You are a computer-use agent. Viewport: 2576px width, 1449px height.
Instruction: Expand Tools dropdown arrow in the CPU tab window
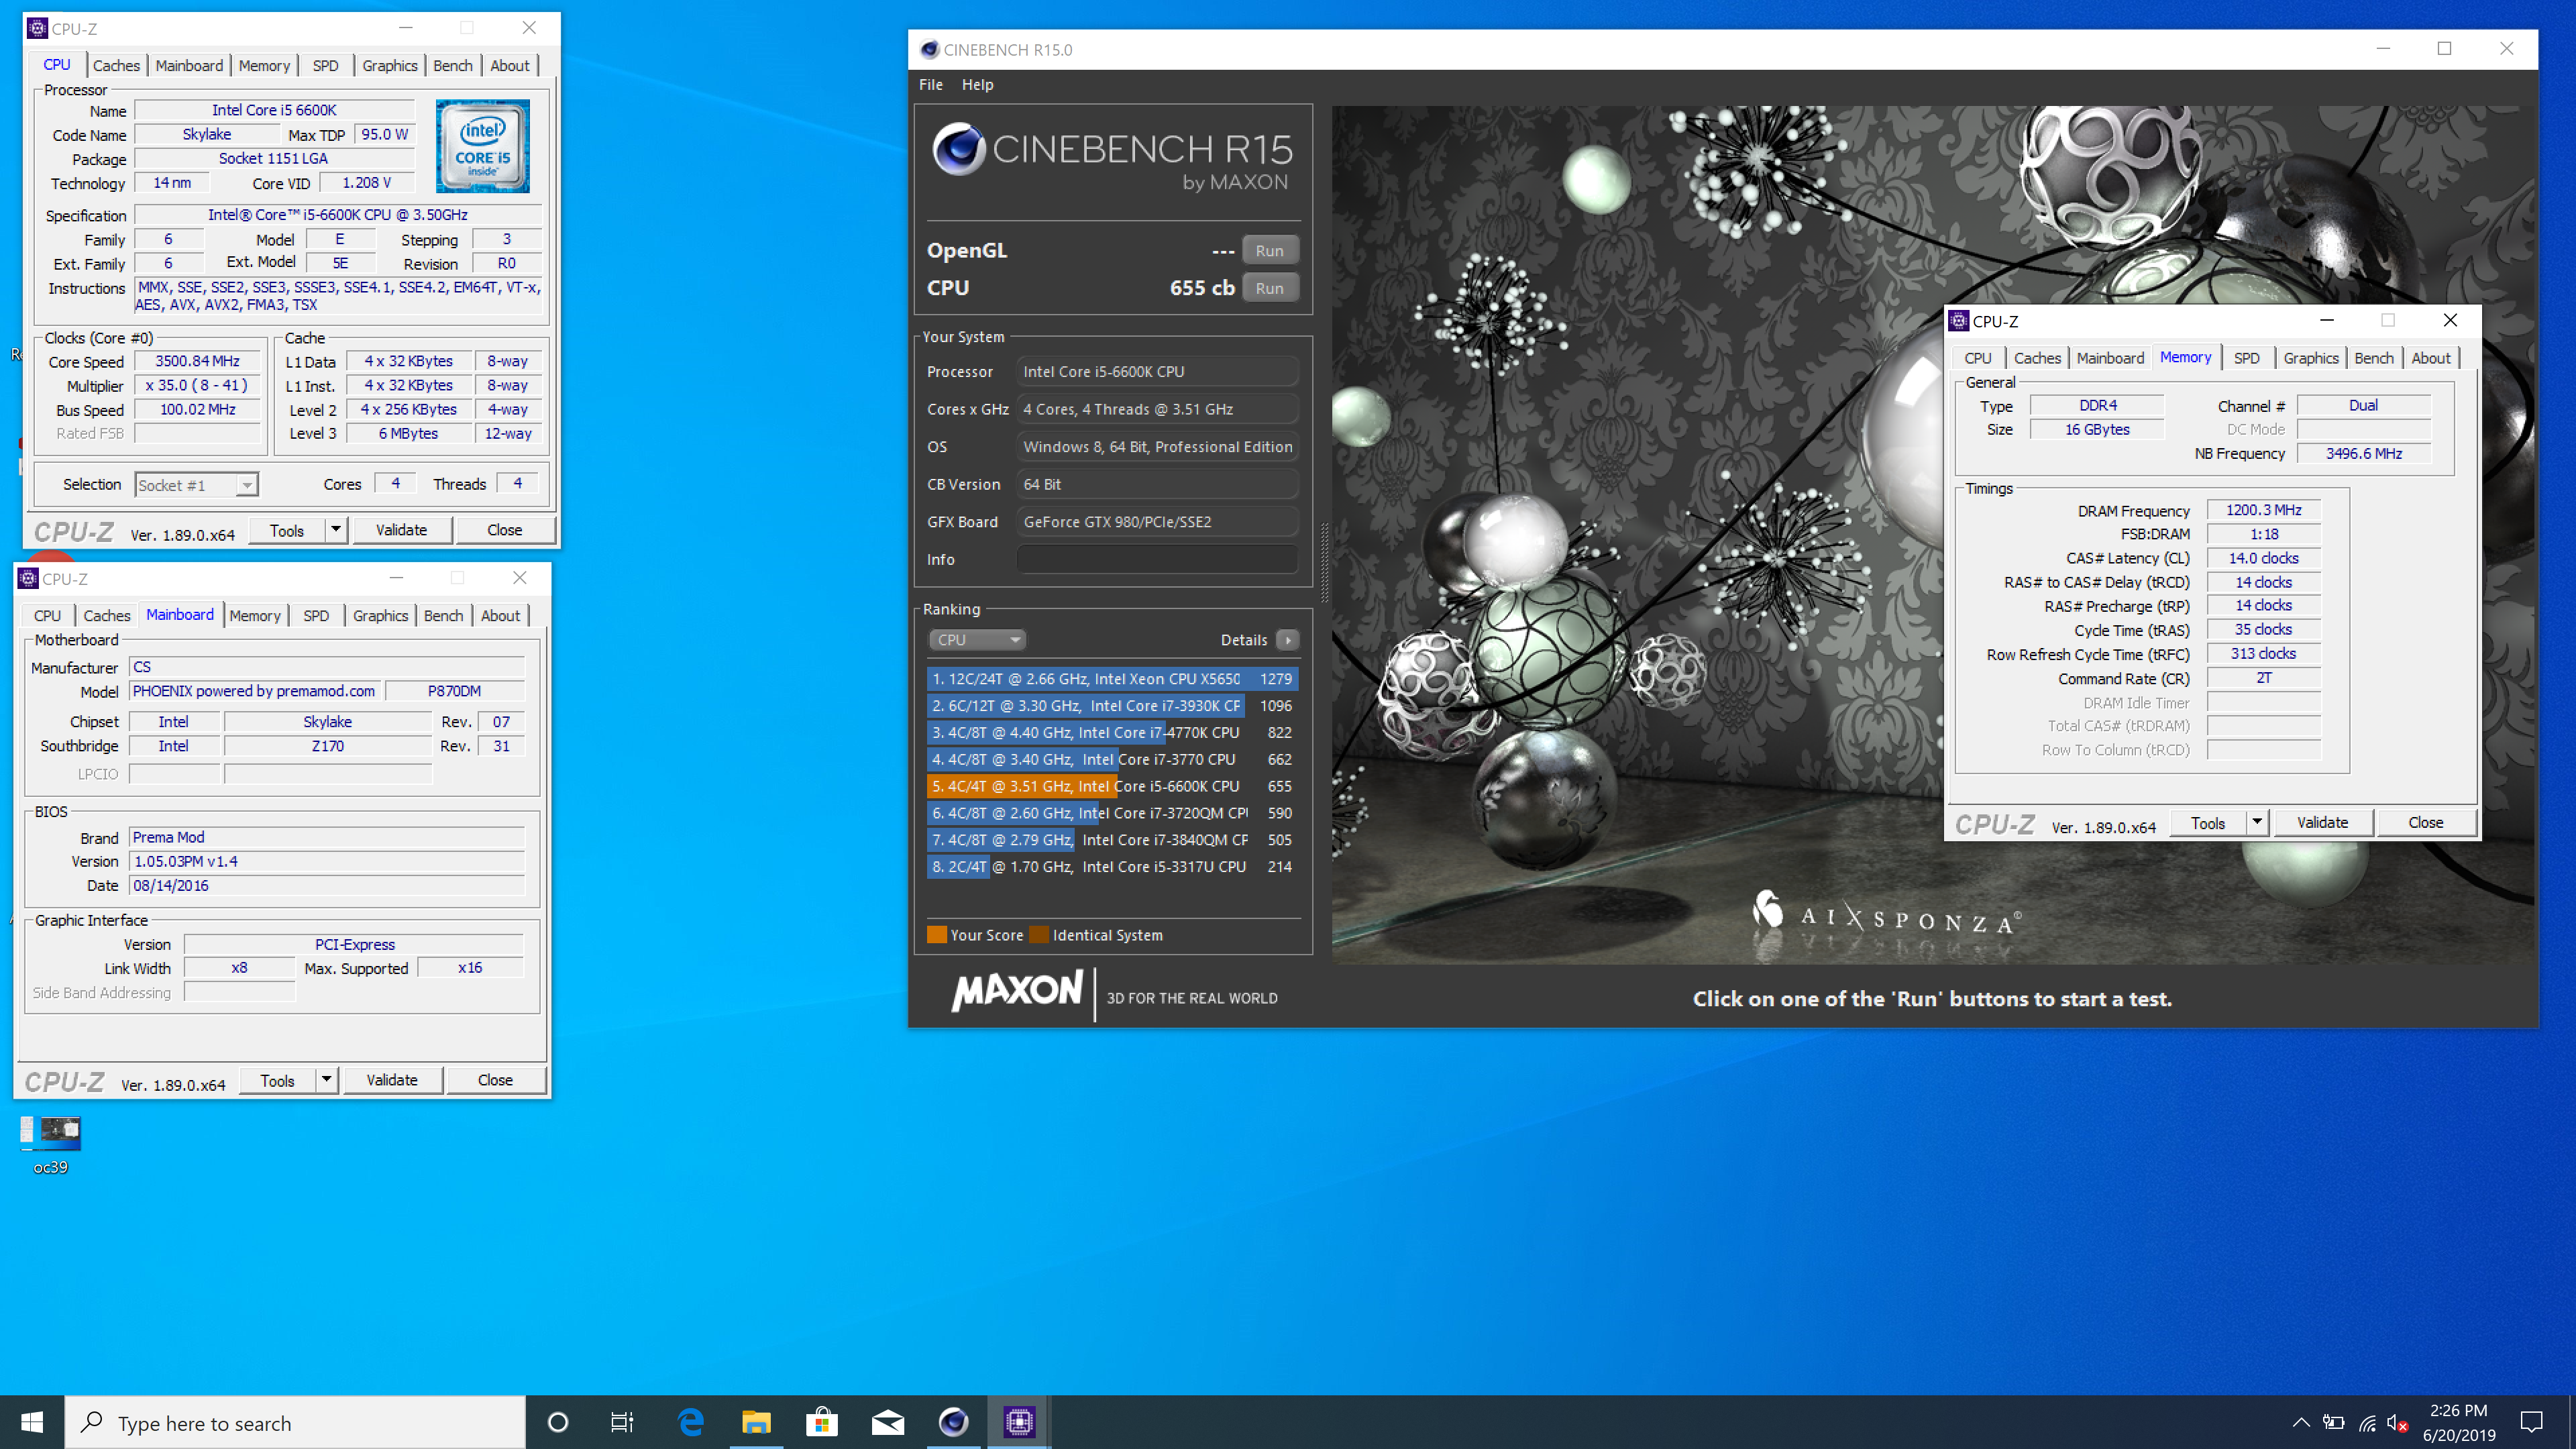click(336, 530)
